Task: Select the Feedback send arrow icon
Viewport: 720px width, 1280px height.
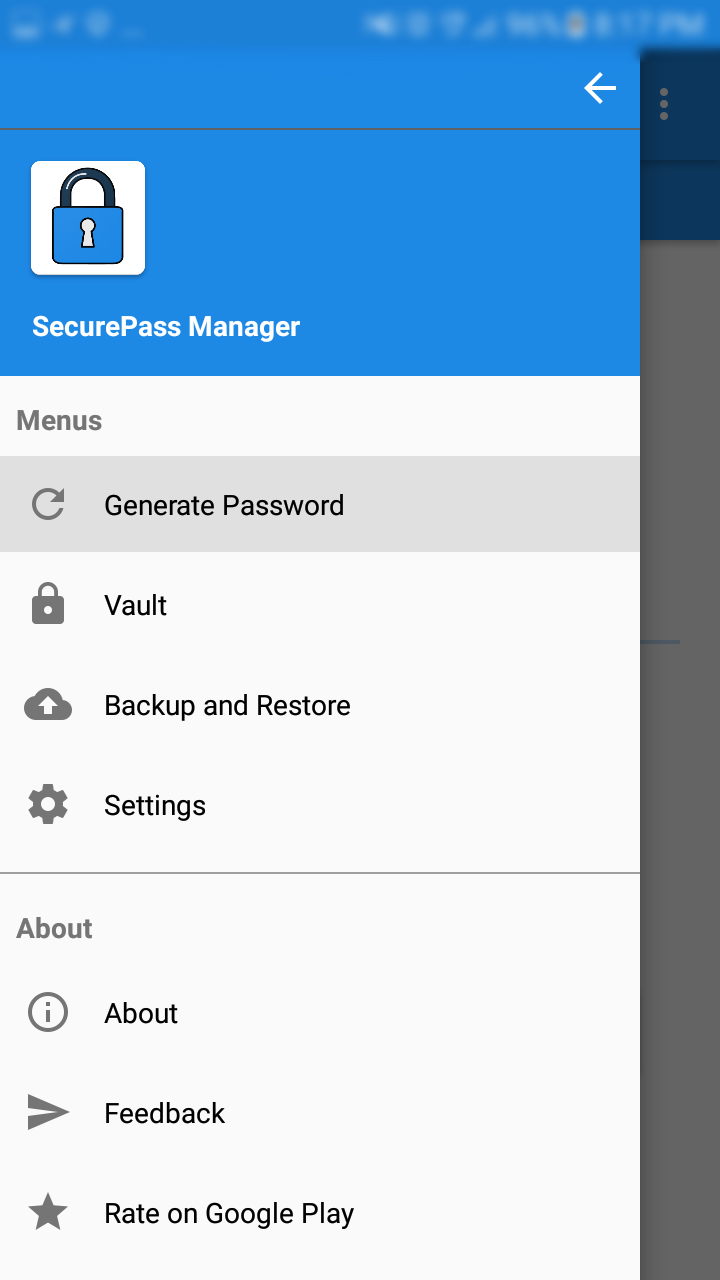Action: pyautogui.click(x=48, y=1113)
